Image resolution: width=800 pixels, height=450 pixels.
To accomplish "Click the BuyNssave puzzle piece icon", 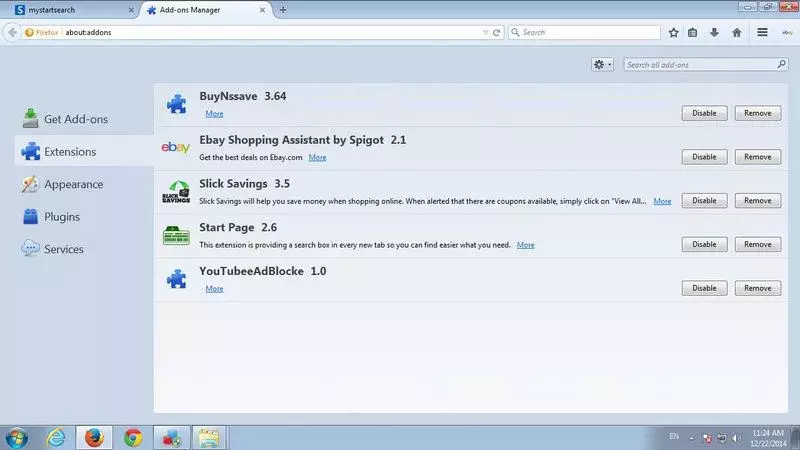I will pyautogui.click(x=177, y=104).
